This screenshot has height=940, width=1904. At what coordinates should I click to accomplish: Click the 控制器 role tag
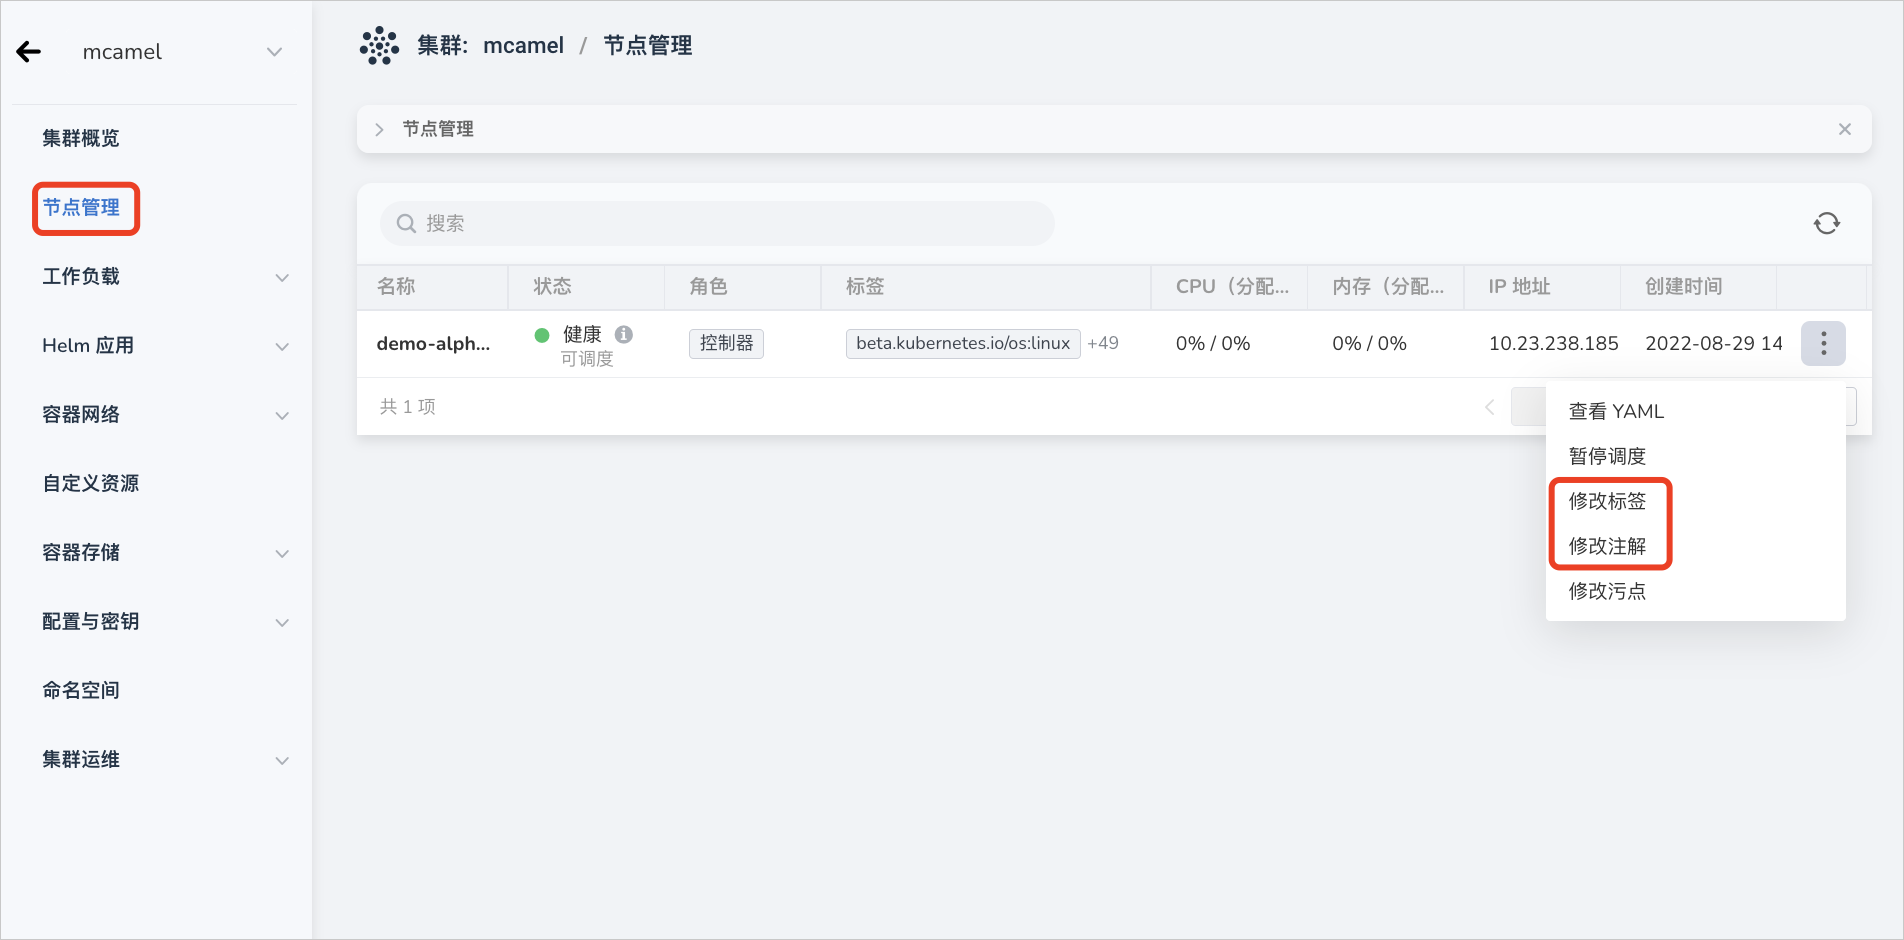coord(726,343)
